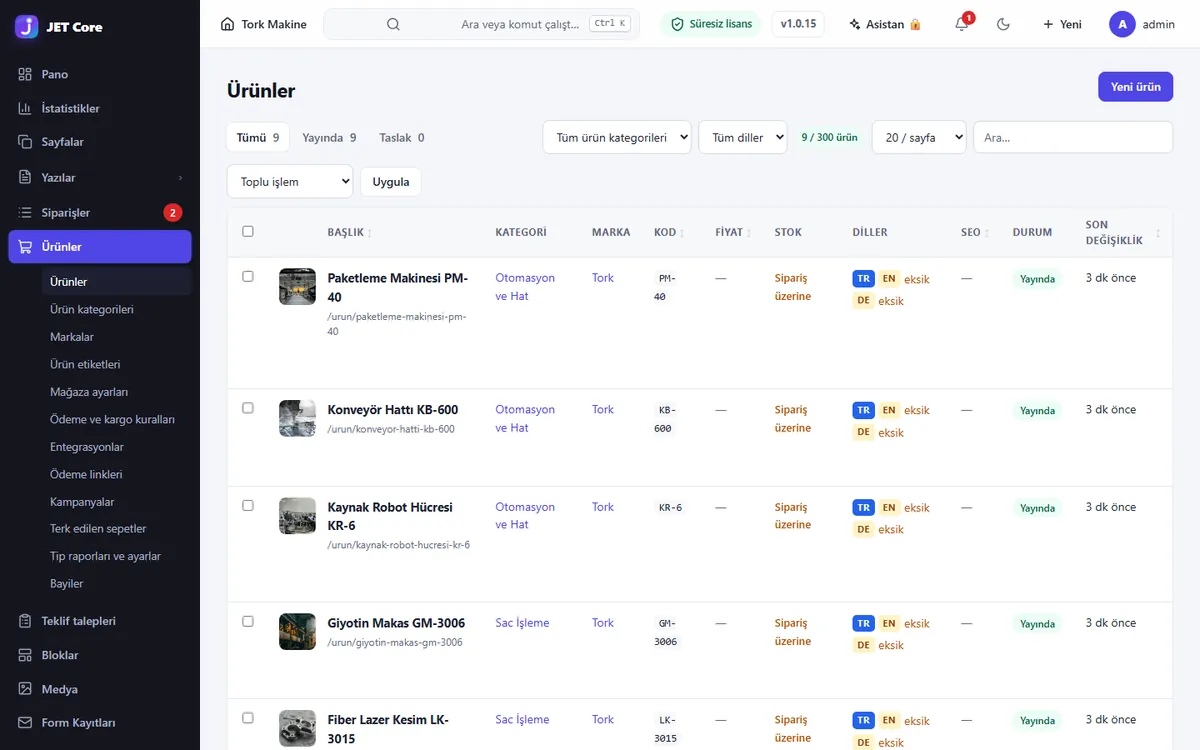Click the Yazılar document icon
The image size is (1200, 750).
point(25,177)
